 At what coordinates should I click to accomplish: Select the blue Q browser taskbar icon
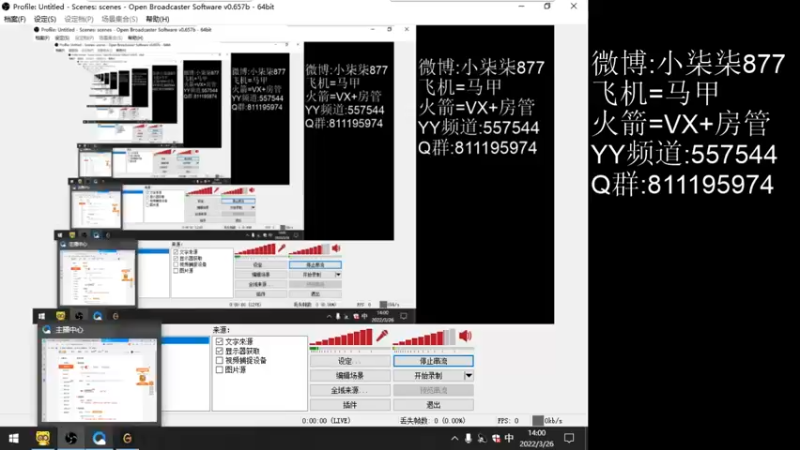(99, 438)
